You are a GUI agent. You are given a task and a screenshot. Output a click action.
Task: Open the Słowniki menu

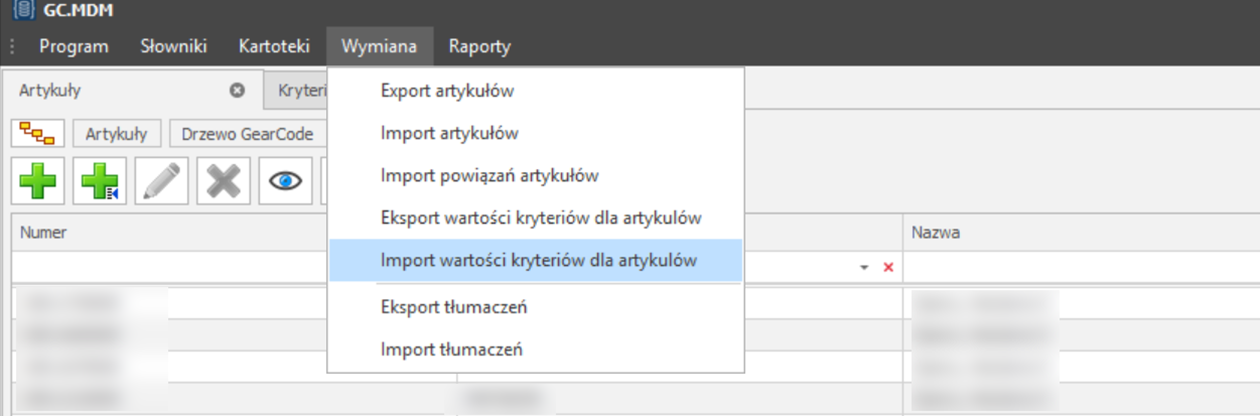(x=174, y=46)
